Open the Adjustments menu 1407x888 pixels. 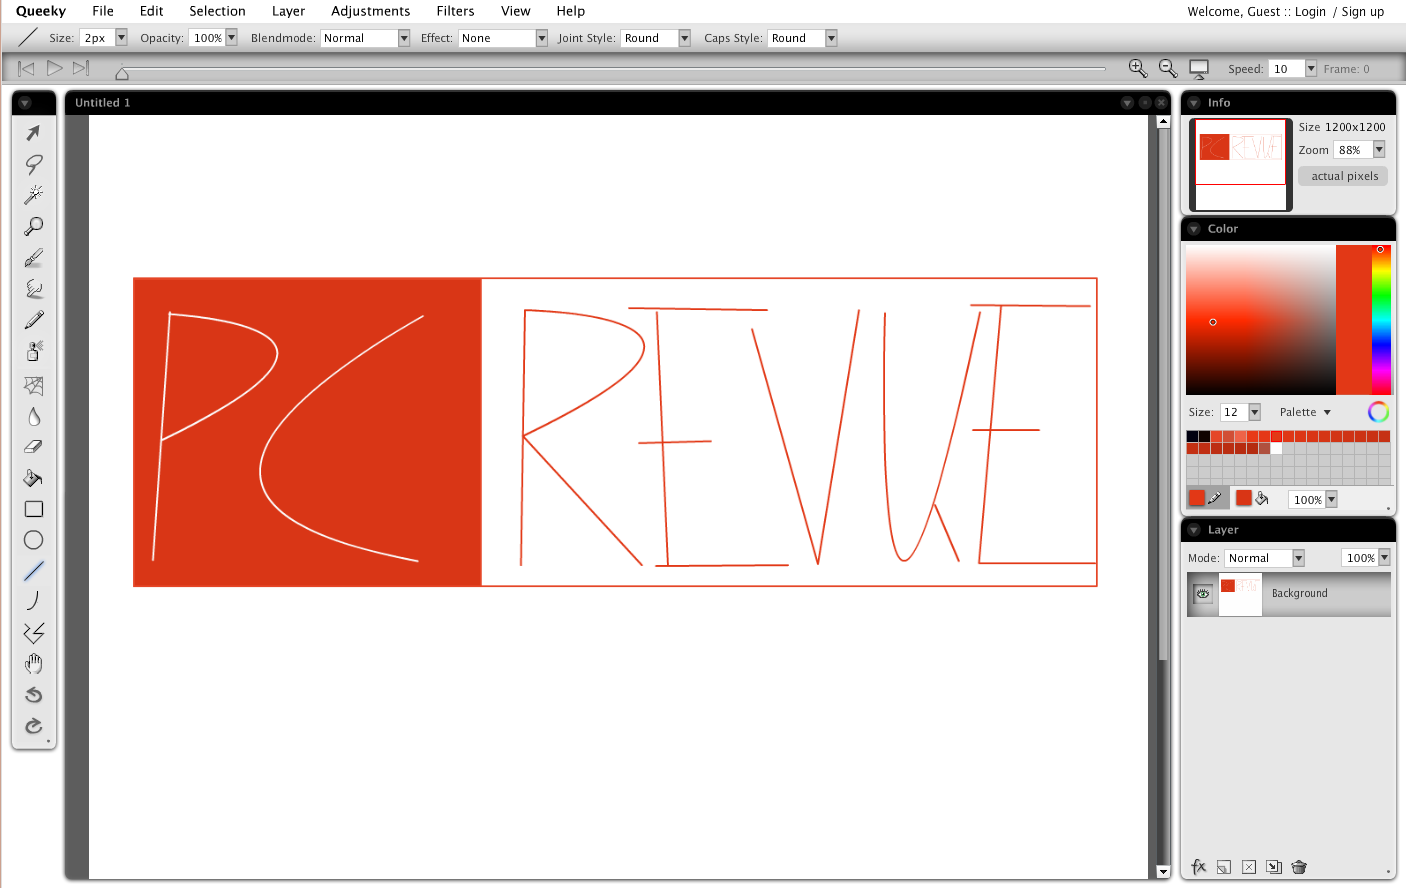point(370,11)
